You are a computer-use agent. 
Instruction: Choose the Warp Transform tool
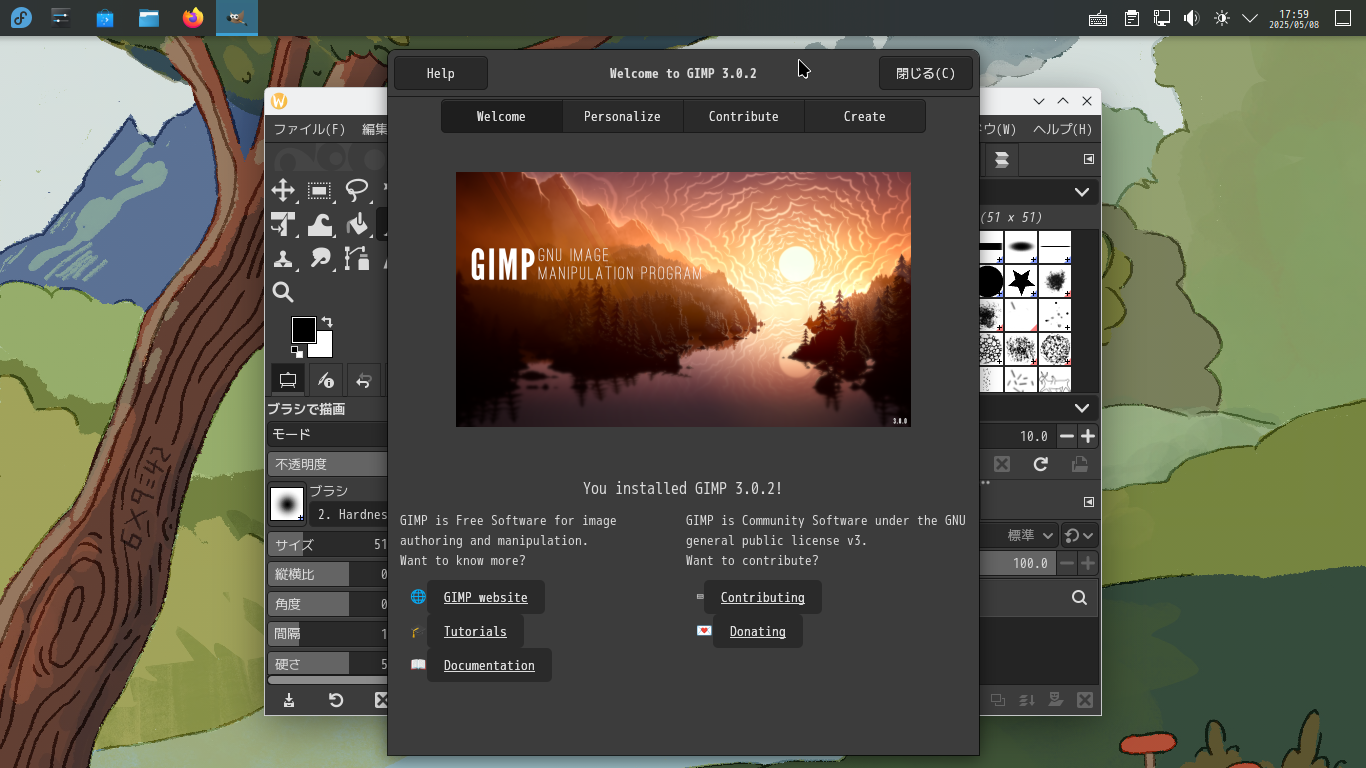320,225
